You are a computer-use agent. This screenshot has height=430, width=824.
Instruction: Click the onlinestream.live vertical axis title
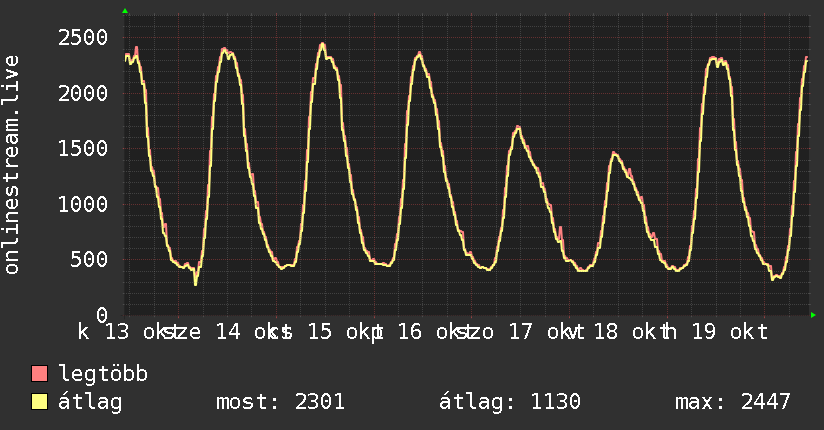(x=12, y=165)
